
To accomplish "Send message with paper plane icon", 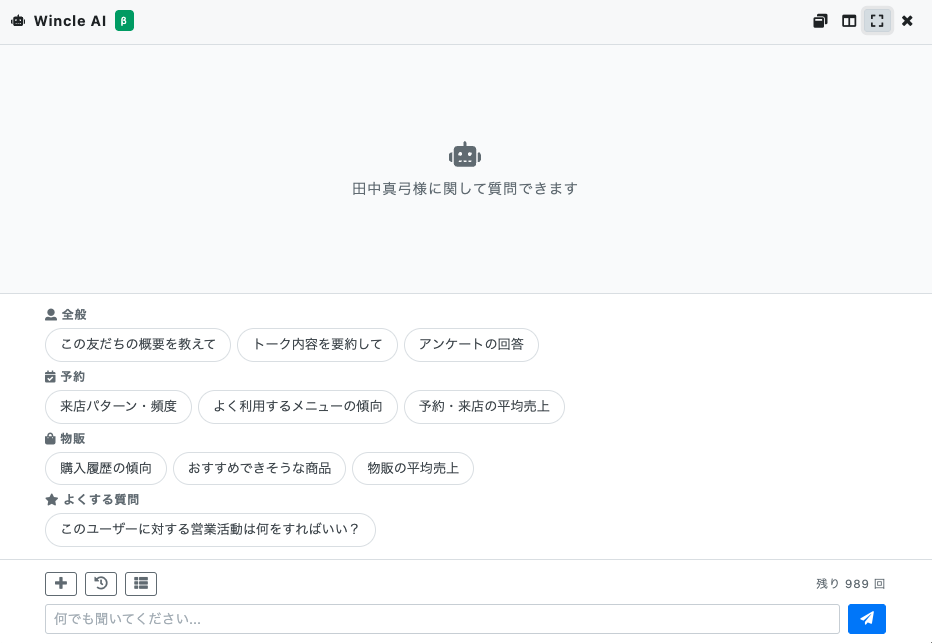I will pyautogui.click(x=867, y=619).
